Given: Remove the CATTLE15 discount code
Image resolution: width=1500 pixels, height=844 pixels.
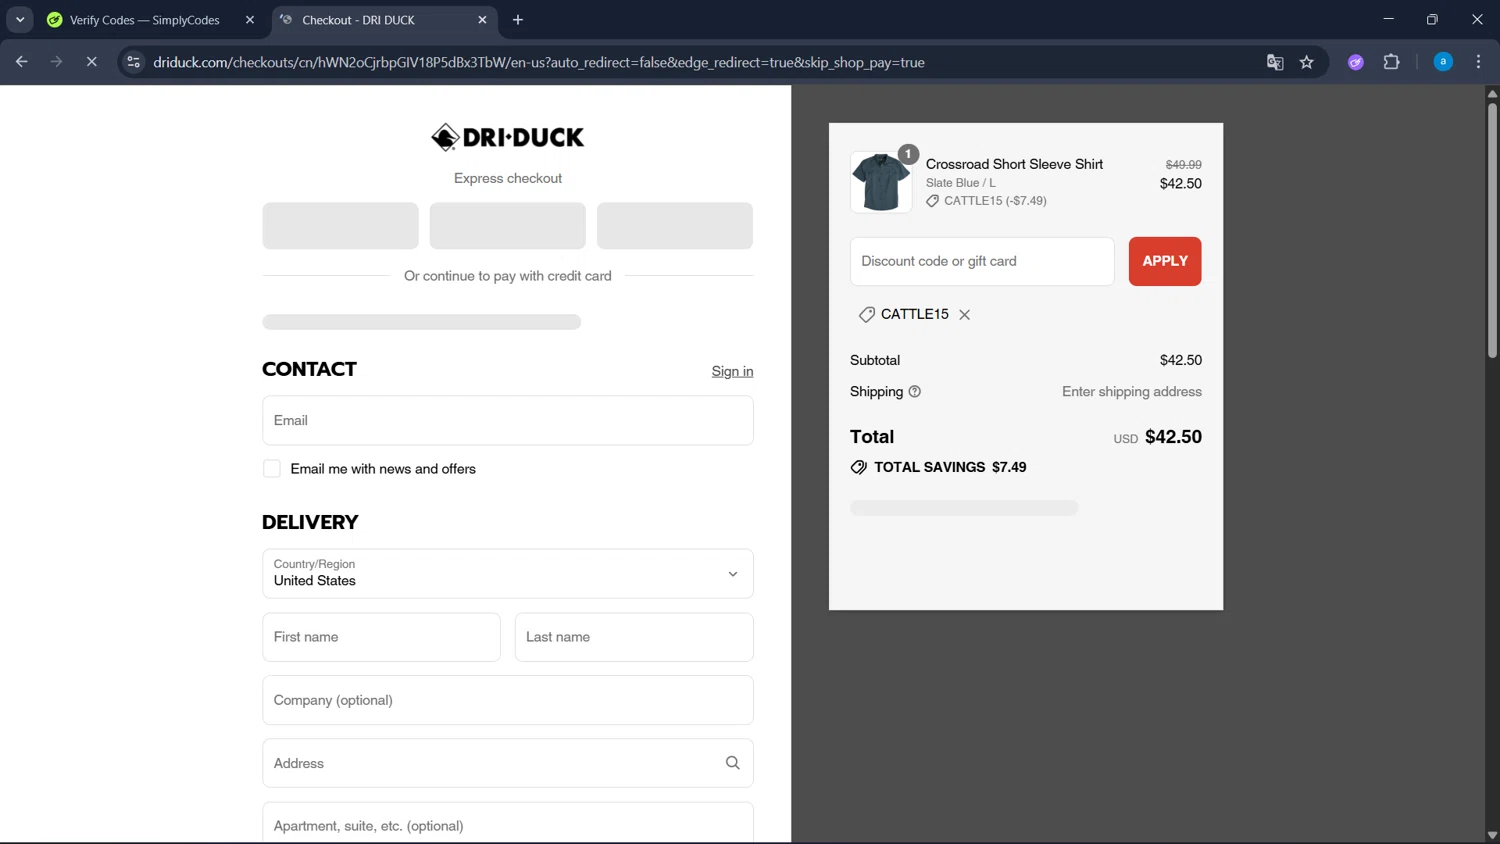Looking at the screenshot, I should click(x=964, y=314).
